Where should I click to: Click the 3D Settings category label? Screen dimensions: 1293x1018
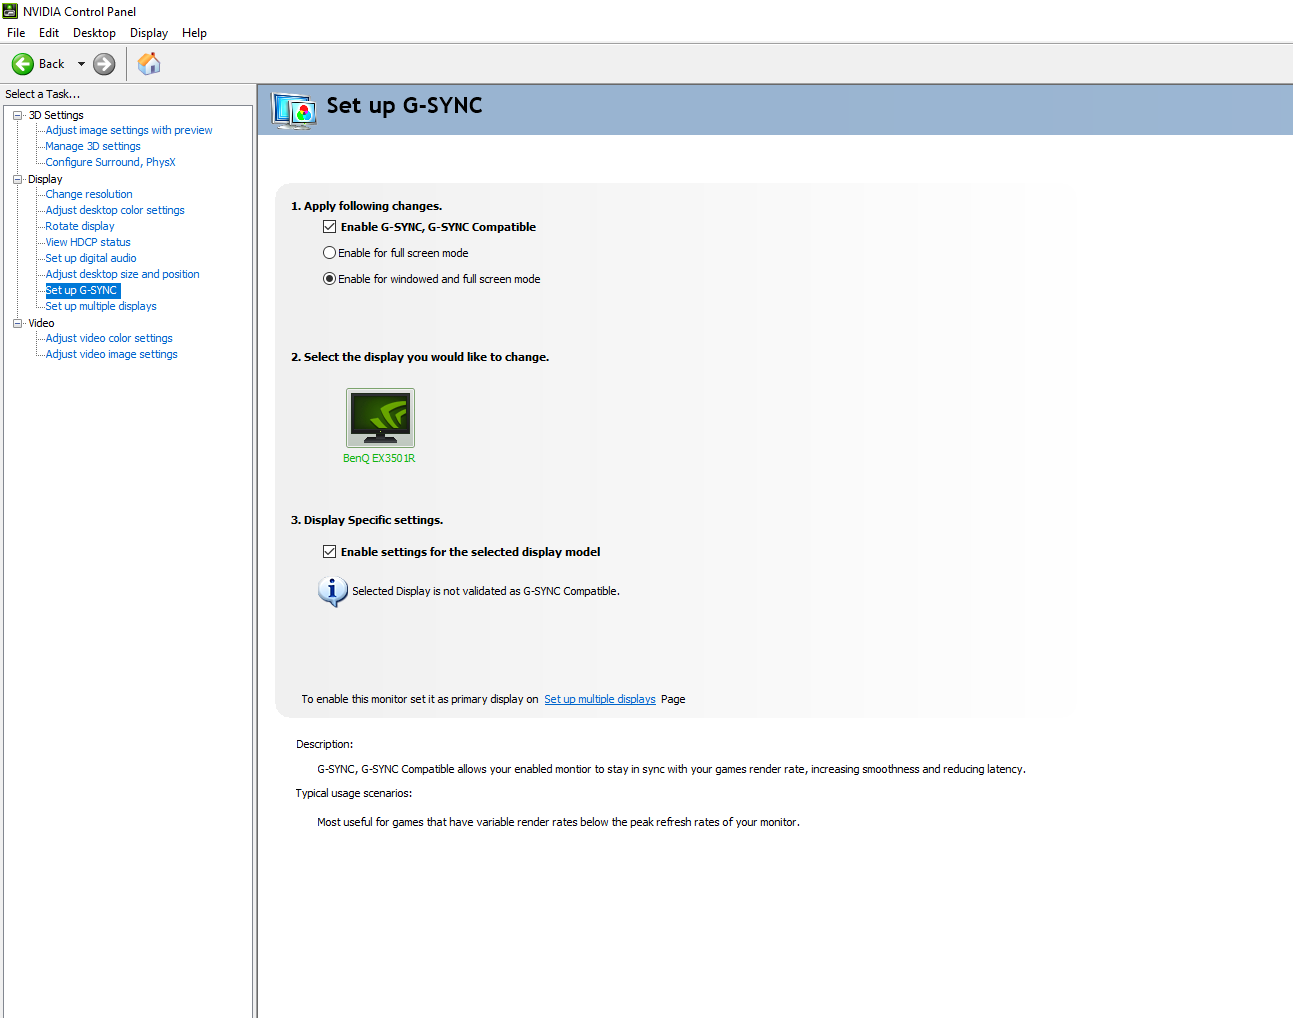pos(56,115)
